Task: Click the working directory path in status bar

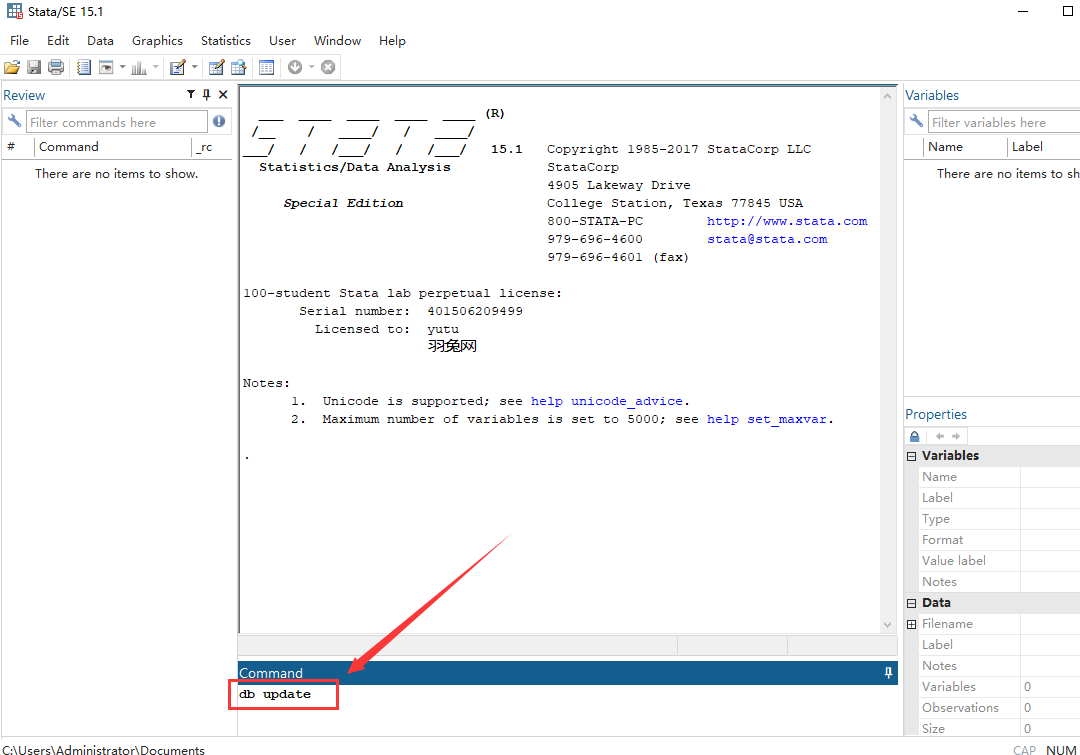Action: pyautogui.click(x=103, y=749)
